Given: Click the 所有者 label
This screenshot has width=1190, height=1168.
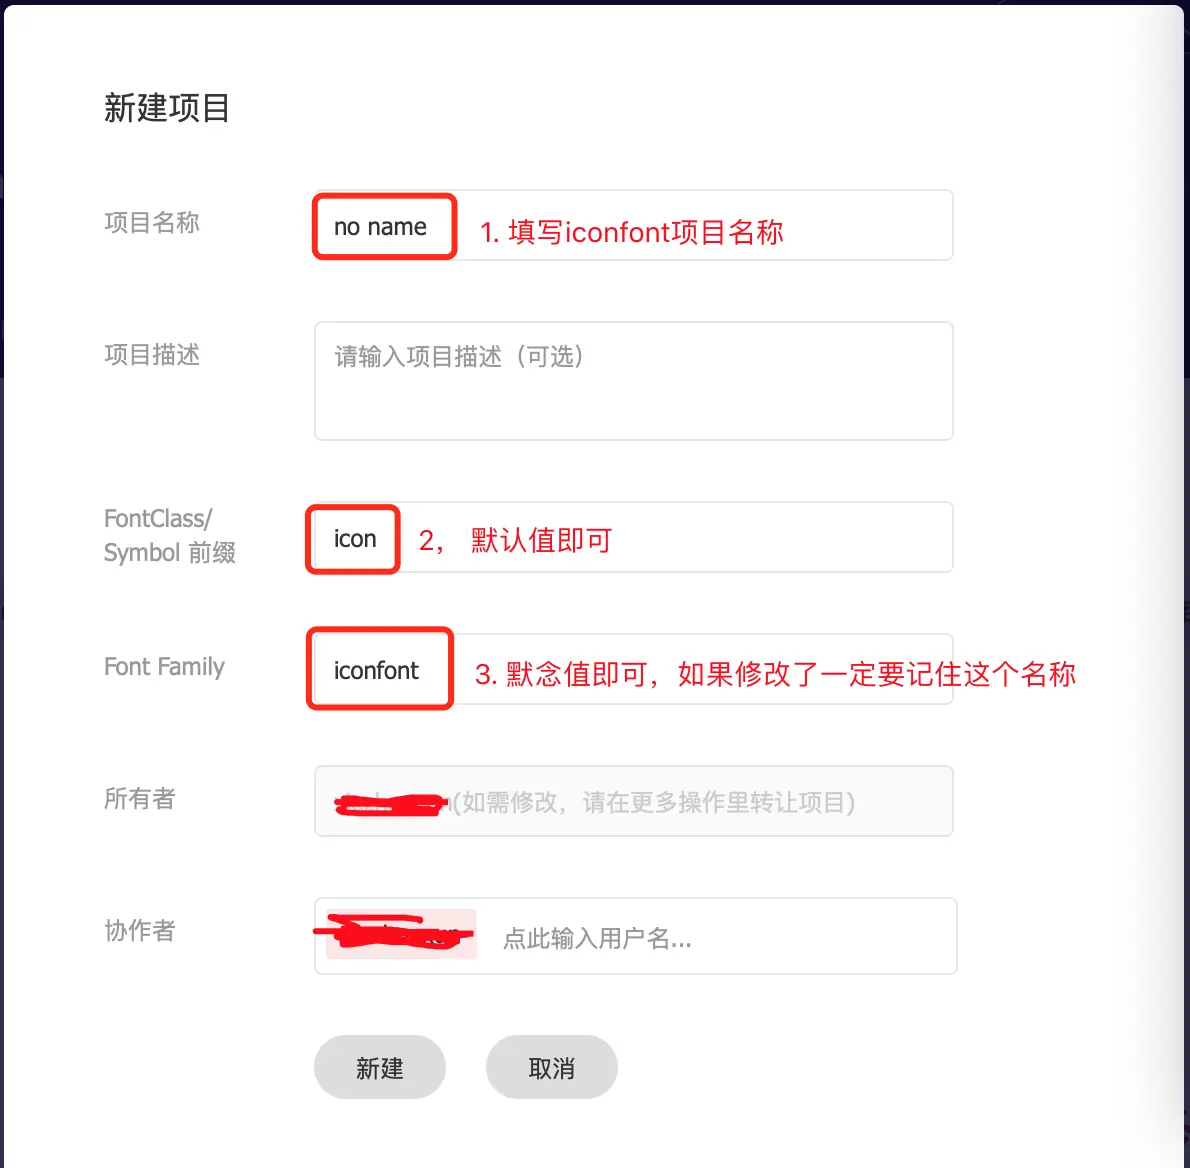Looking at the screenshot, I should click(140, 798).
